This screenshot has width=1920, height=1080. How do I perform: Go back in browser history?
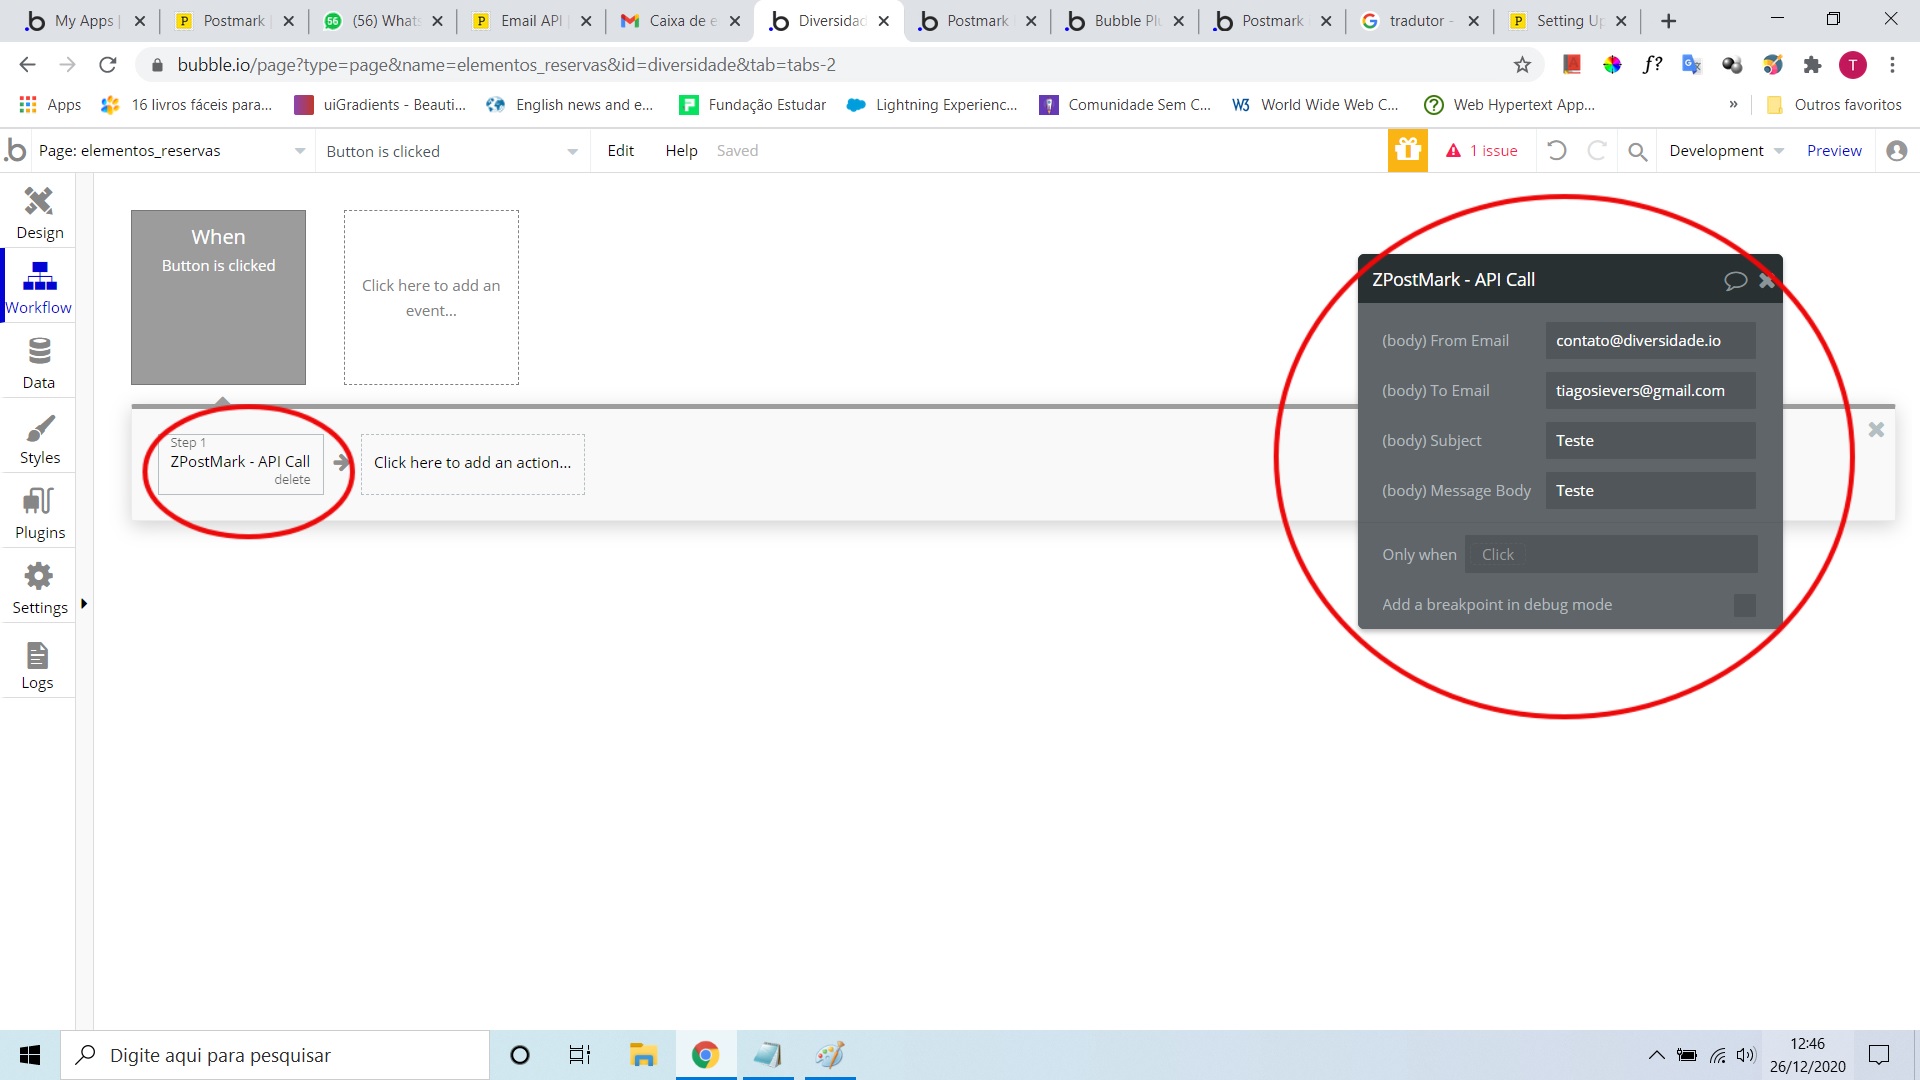point(27,65)
